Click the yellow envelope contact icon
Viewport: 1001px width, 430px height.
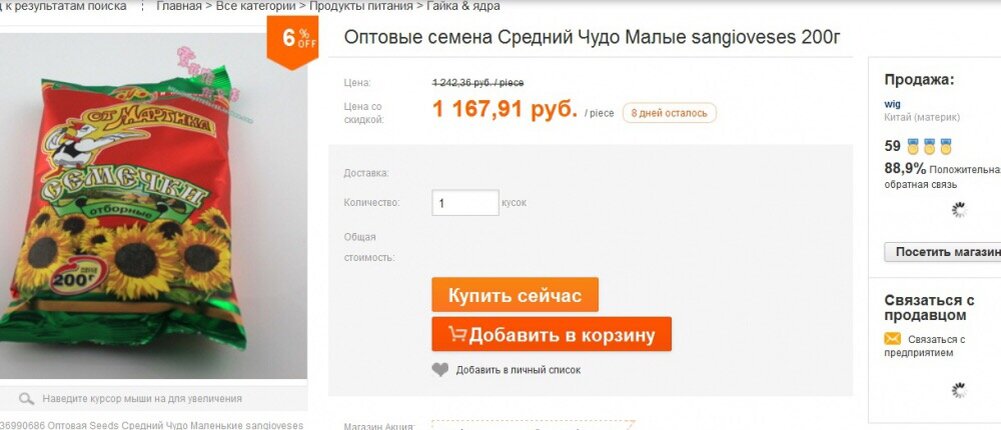[x=892, y=339]
